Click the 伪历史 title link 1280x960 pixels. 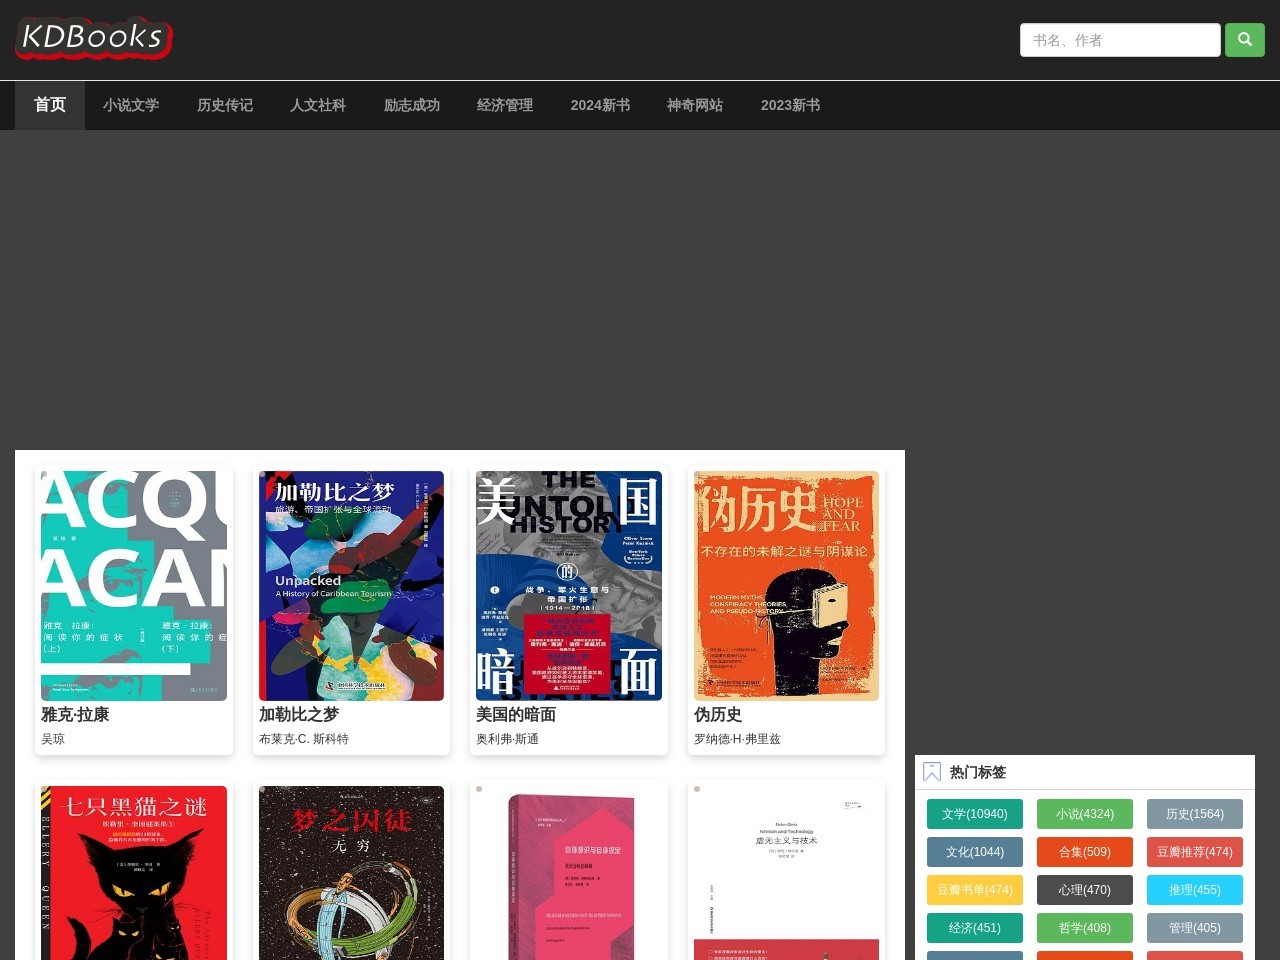[718, 714]
